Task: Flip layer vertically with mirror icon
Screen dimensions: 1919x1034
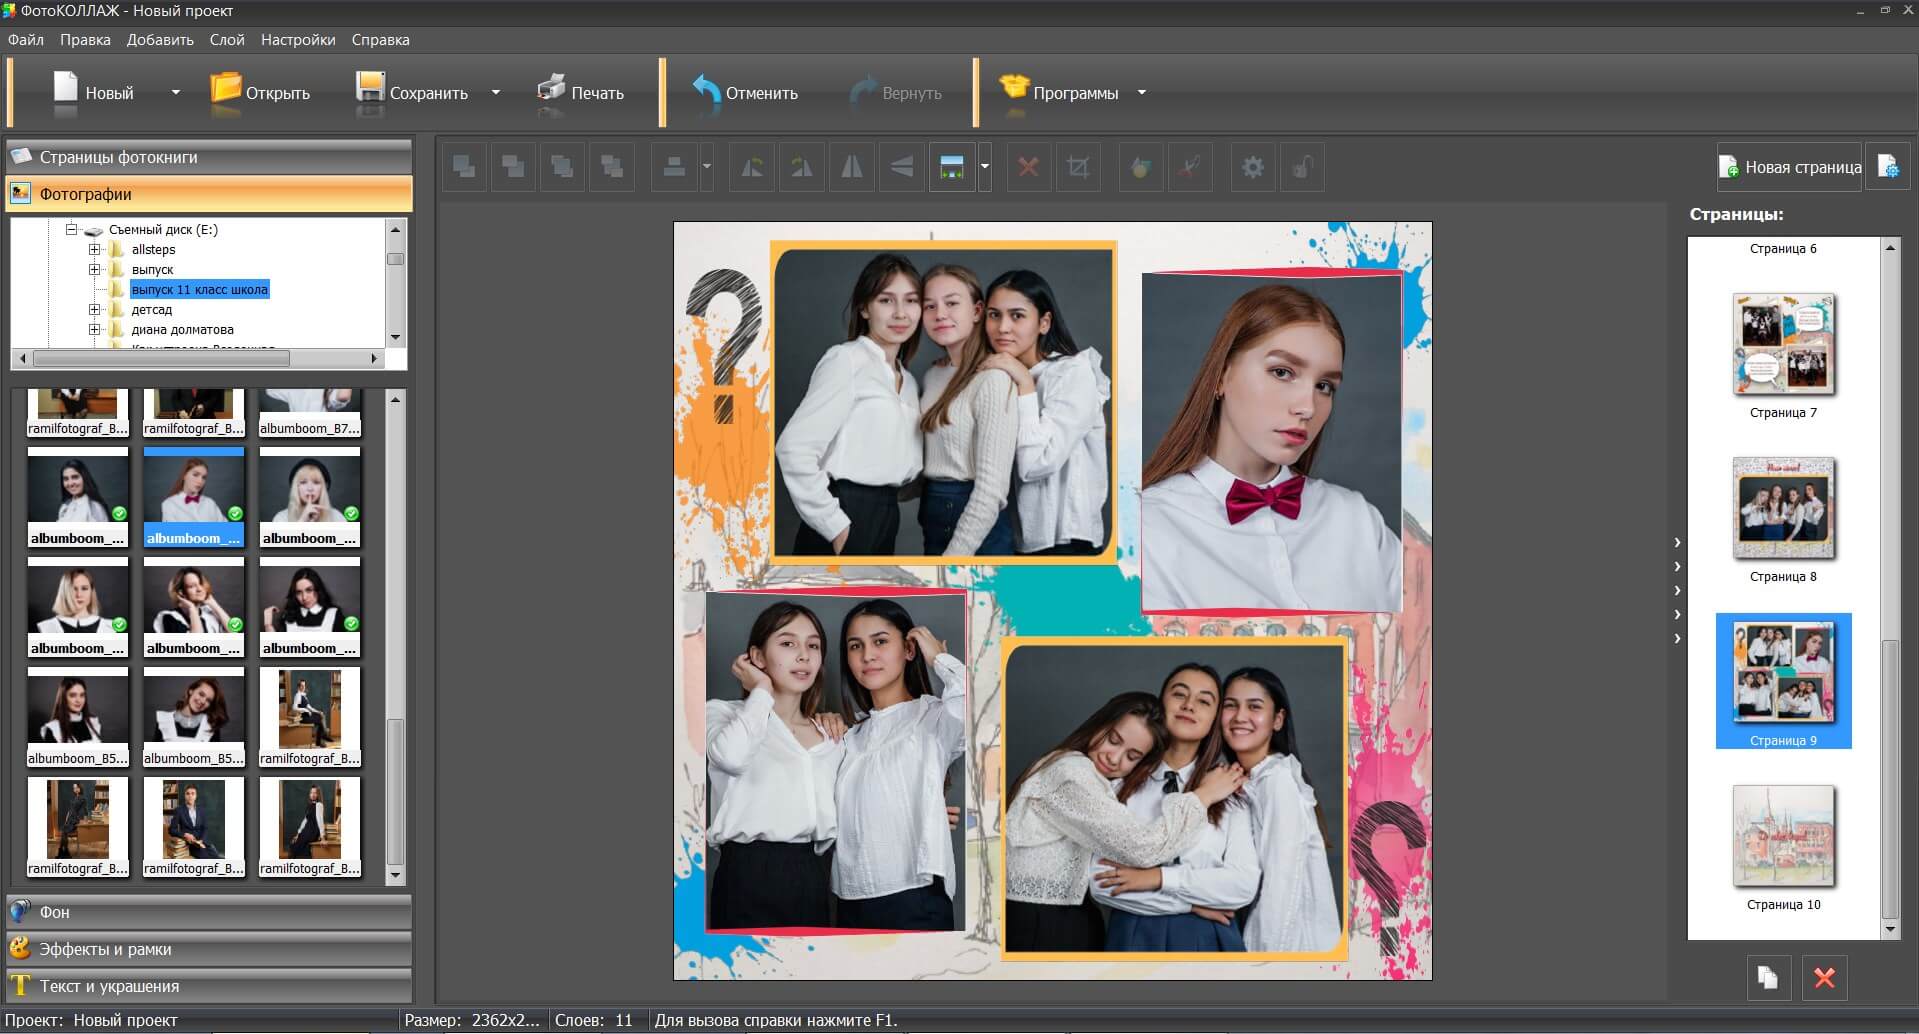Action: 901,167
